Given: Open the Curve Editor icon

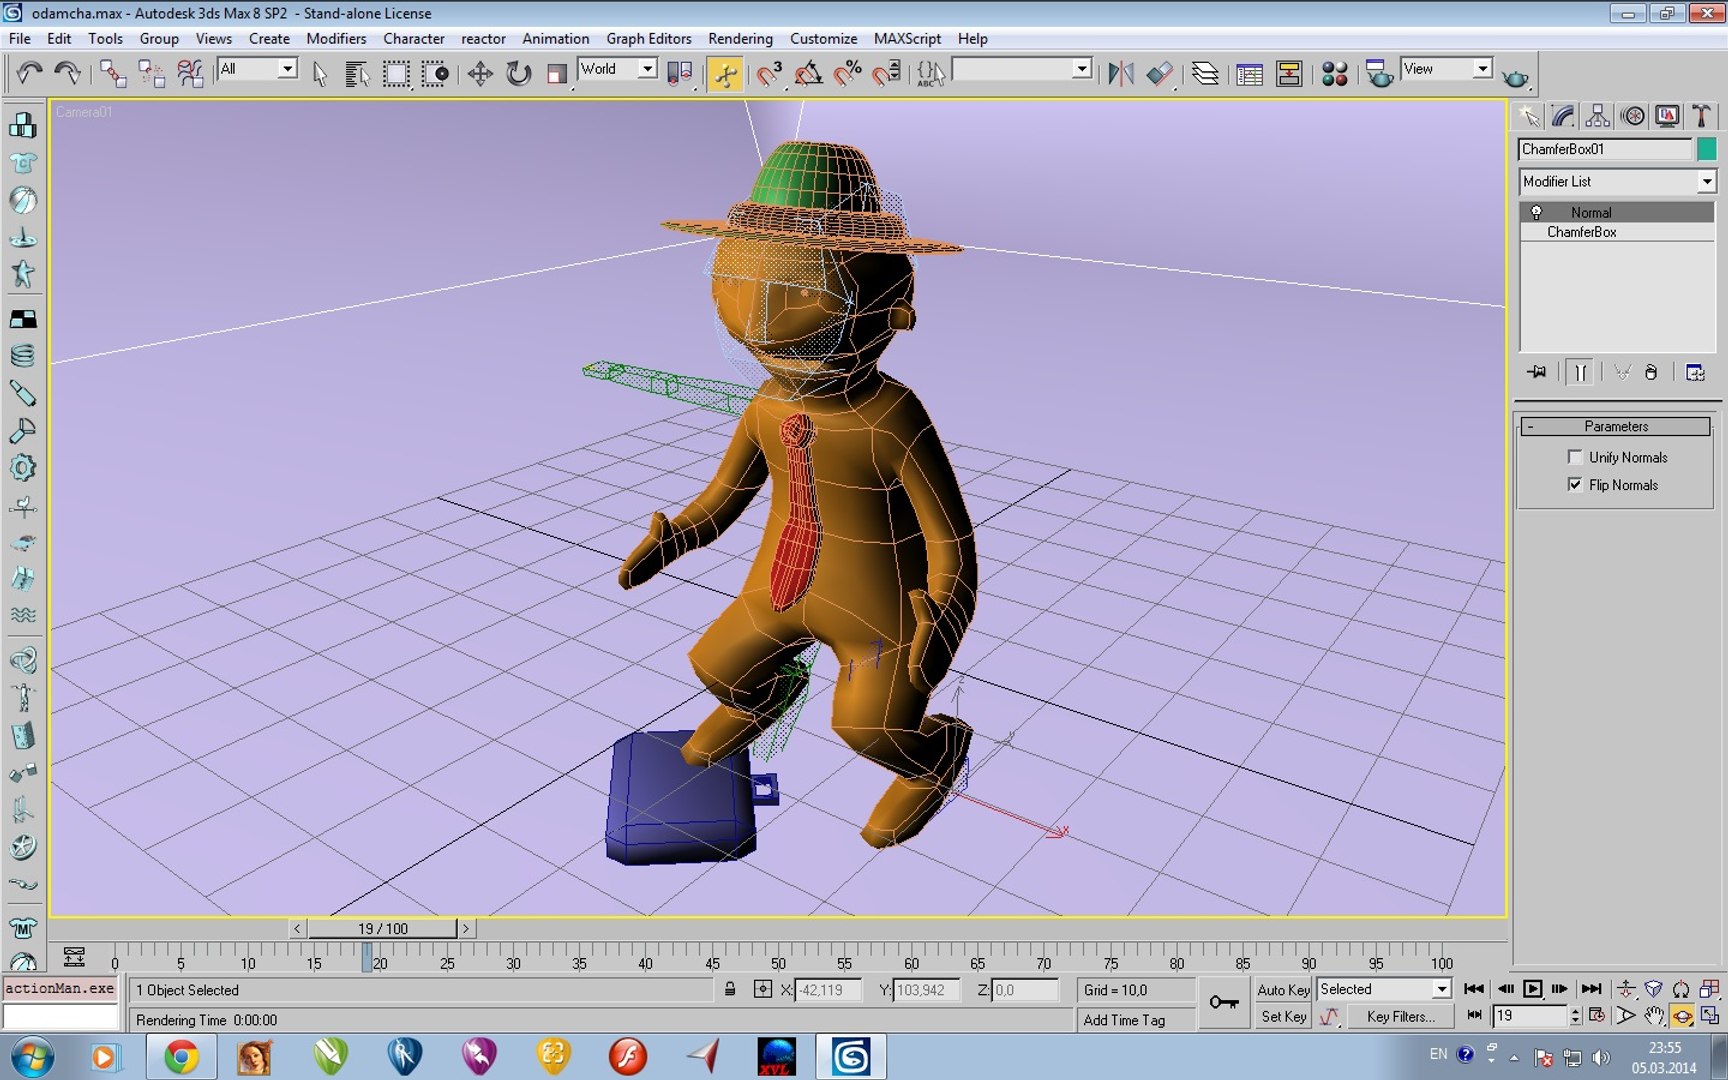Looking at the screenshot, I should (x=1249, y=73).
